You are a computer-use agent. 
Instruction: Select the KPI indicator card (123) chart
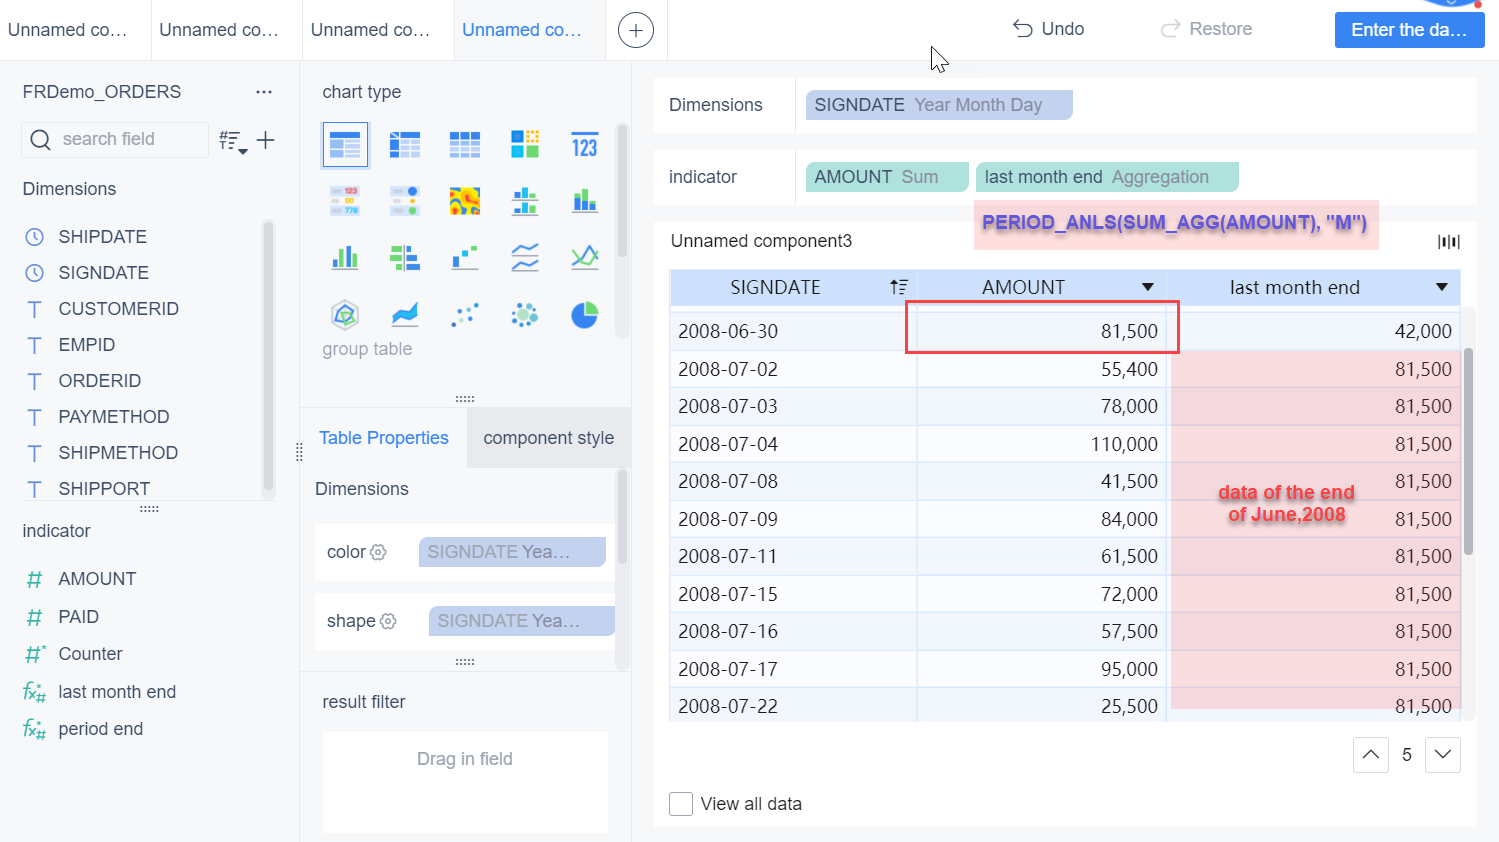(x=584, y=146)
